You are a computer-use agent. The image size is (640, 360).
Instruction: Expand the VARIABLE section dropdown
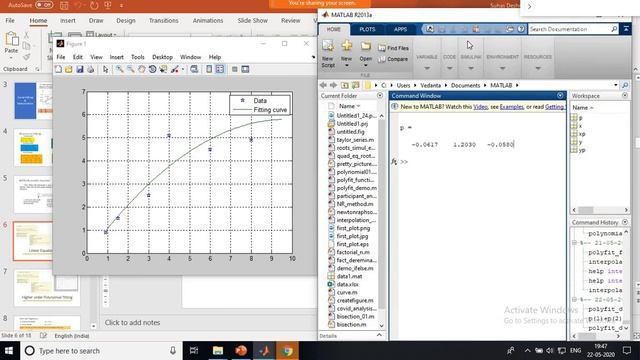coord(427,68)
